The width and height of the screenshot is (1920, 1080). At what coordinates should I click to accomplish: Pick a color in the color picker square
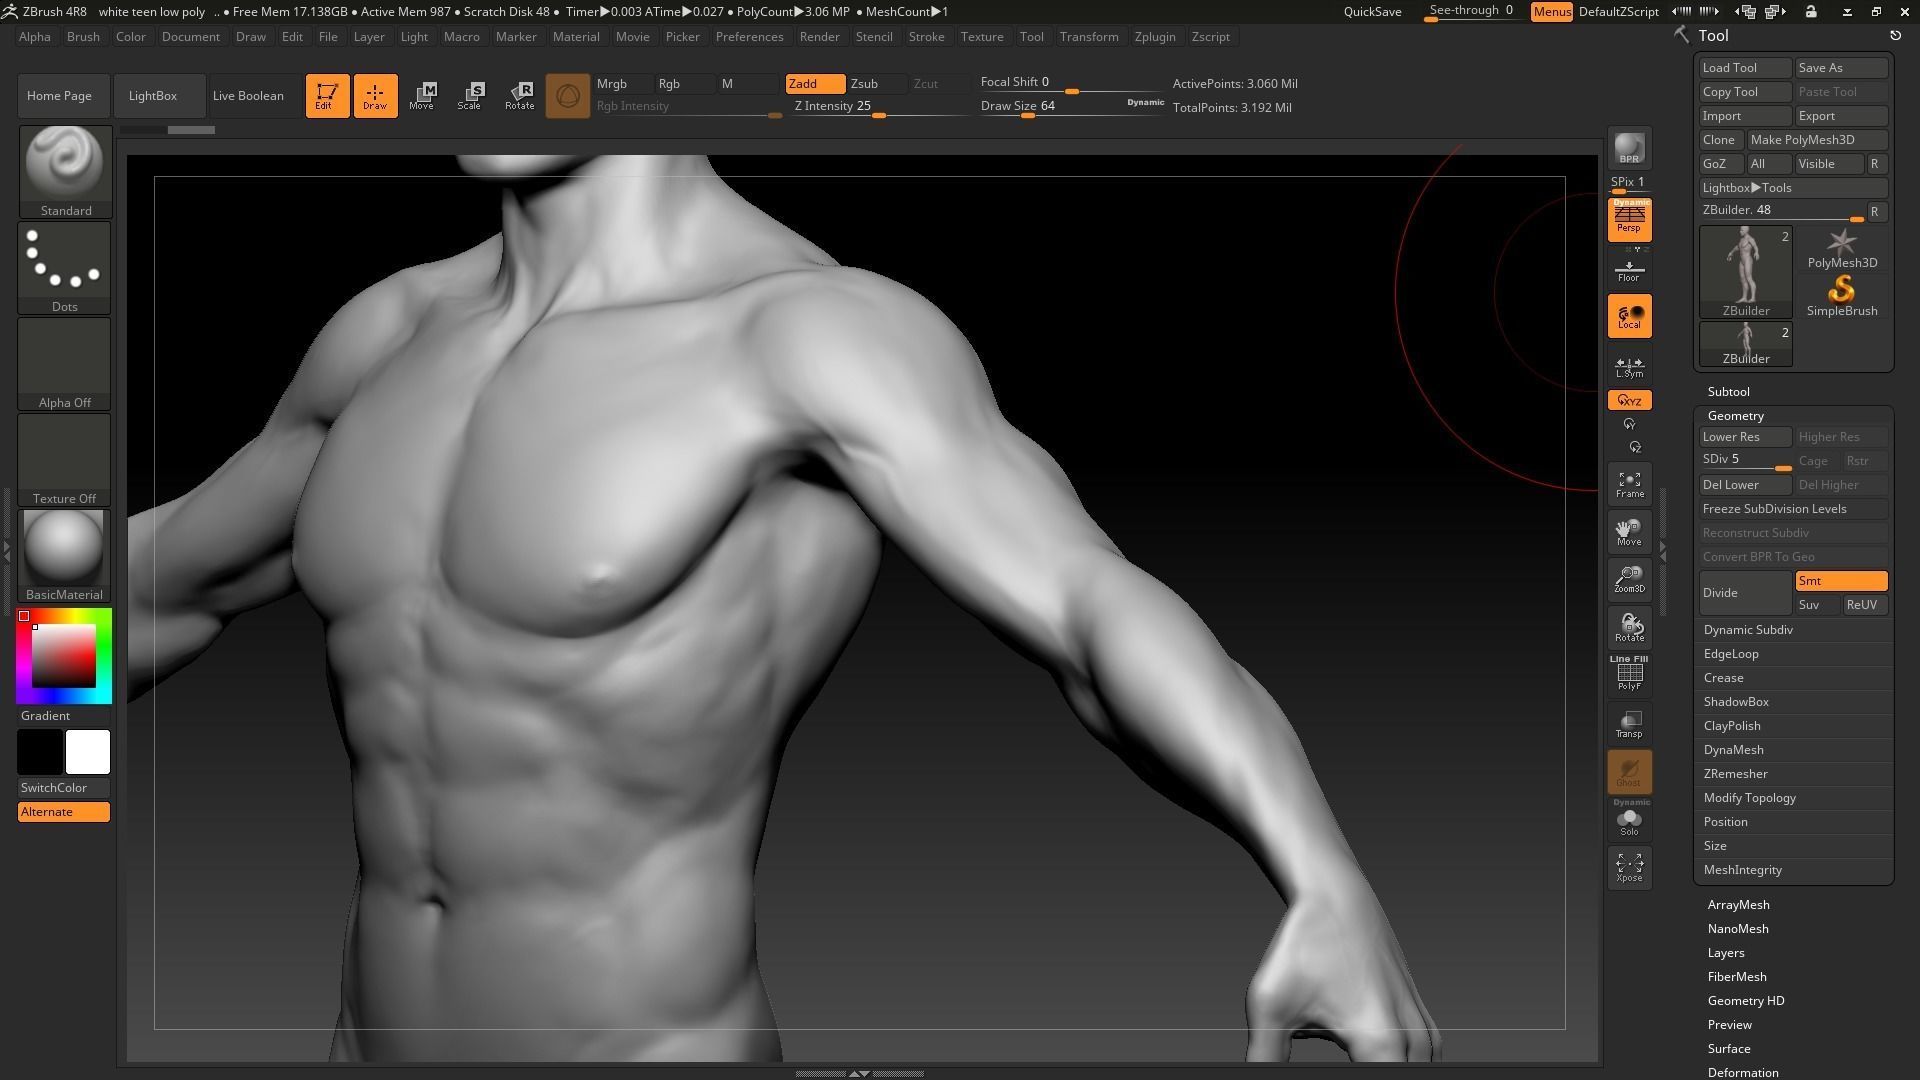[x=64, y=656]
